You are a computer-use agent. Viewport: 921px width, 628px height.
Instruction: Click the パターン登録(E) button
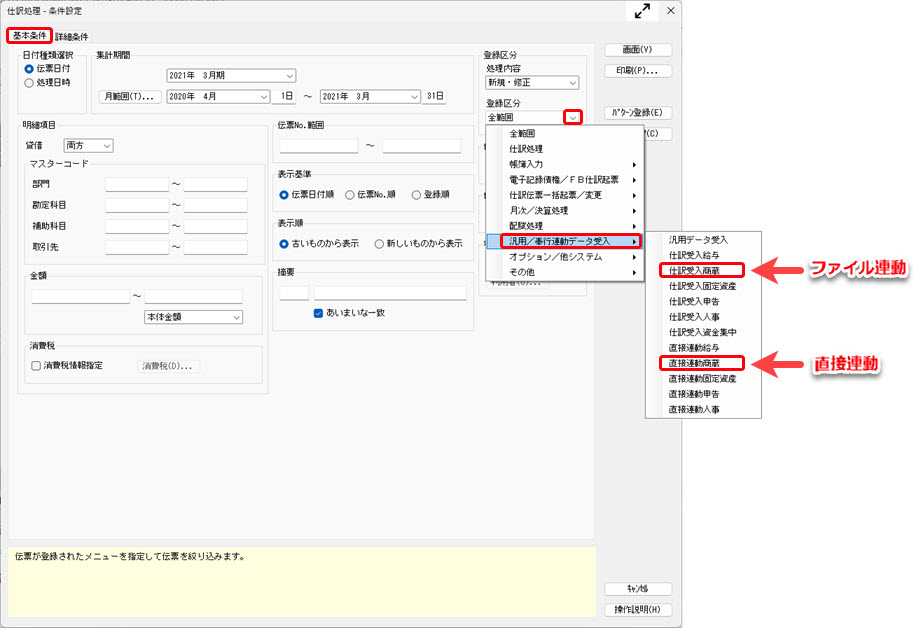(640, 111)
